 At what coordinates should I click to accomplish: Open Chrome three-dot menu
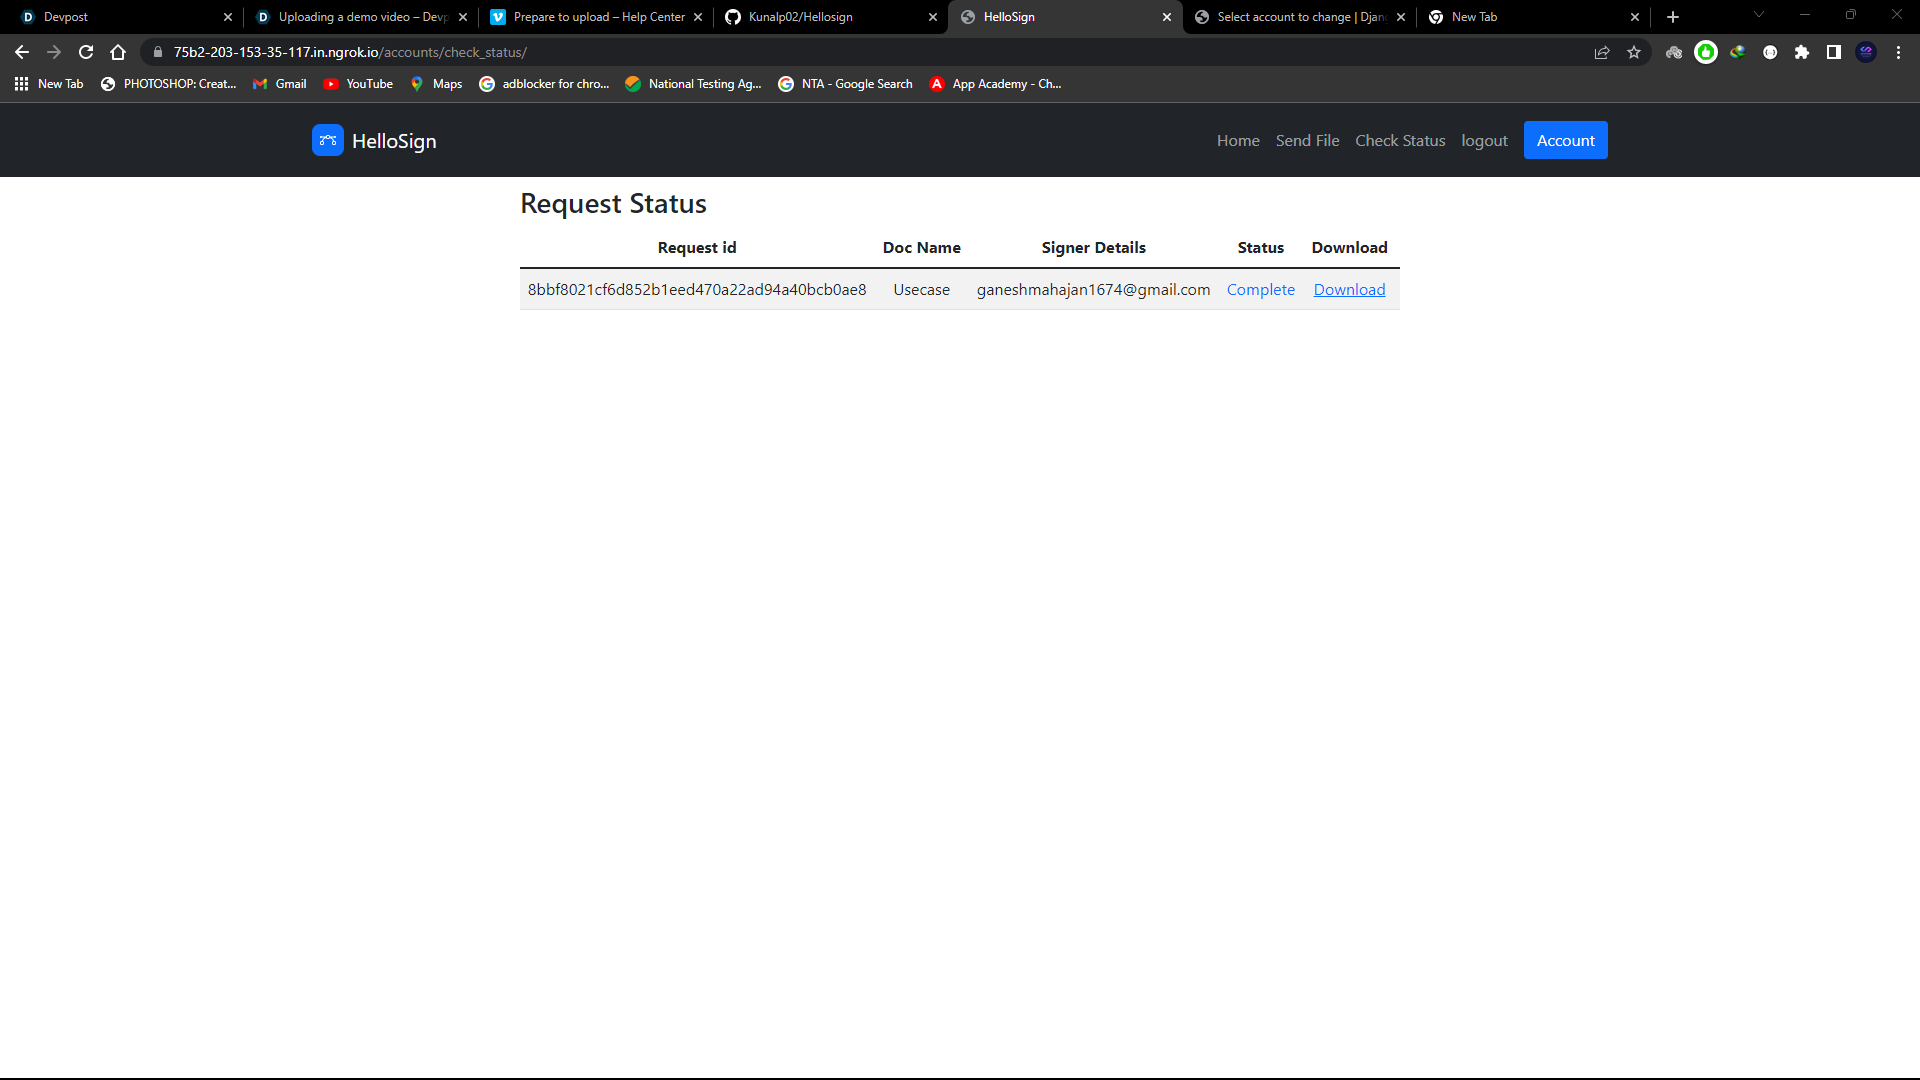pyautogui.click(x=1898, y=52)
